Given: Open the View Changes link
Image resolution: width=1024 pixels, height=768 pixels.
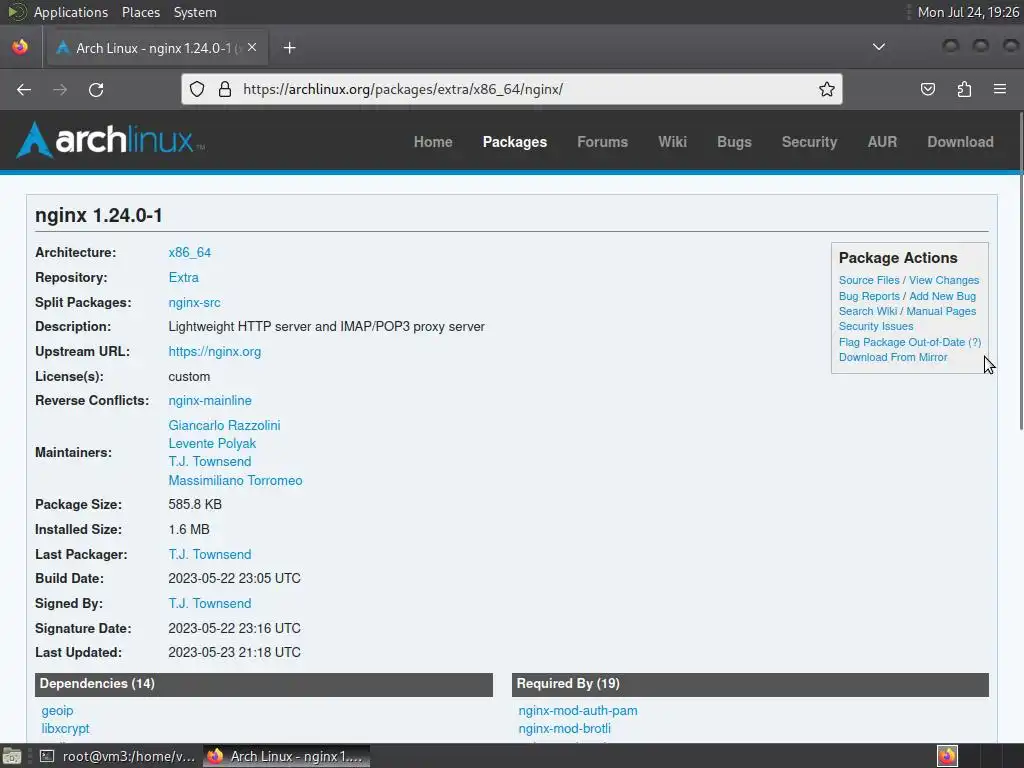Looking at the screenshot, I should coord(944,280).
